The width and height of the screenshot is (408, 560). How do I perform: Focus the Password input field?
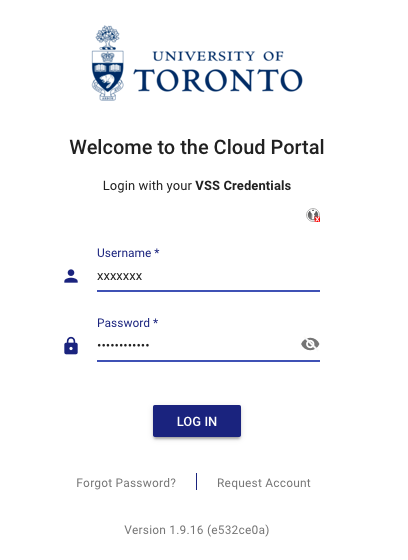click(x=198, y=345)
